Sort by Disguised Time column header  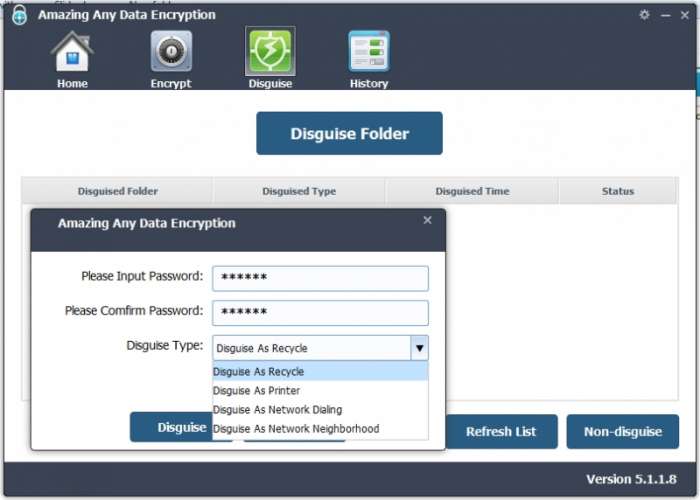coord(472,191)
